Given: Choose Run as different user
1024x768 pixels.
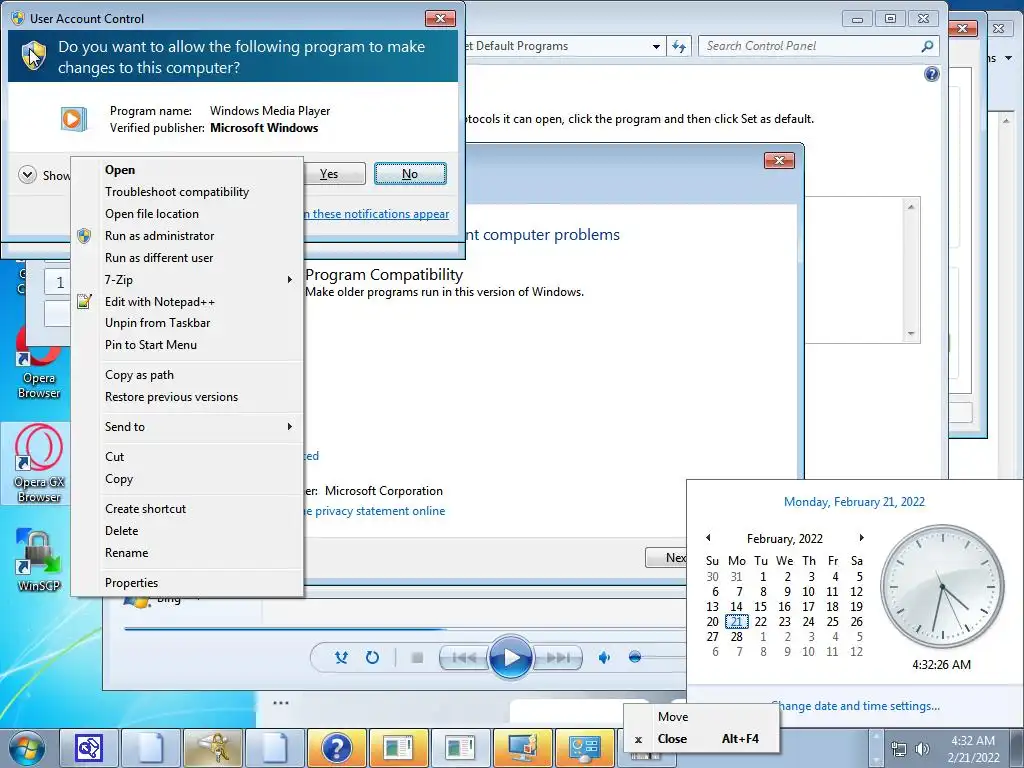Looking at the screenshot, I should (187, 258).
